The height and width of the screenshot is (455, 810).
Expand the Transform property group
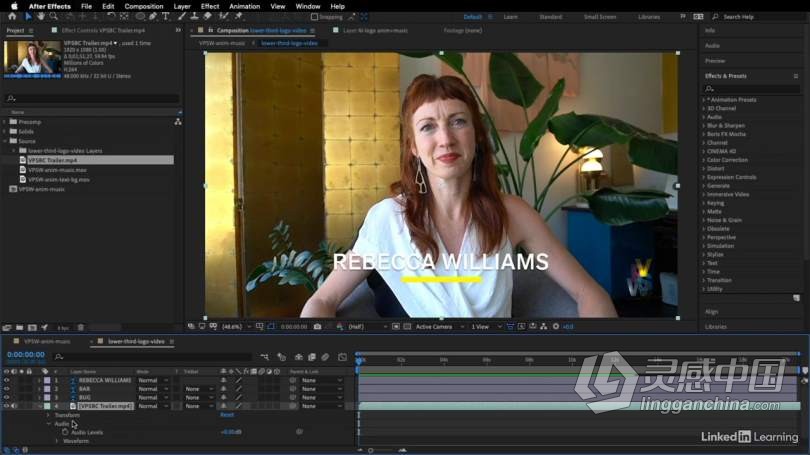tap(49, 415)
